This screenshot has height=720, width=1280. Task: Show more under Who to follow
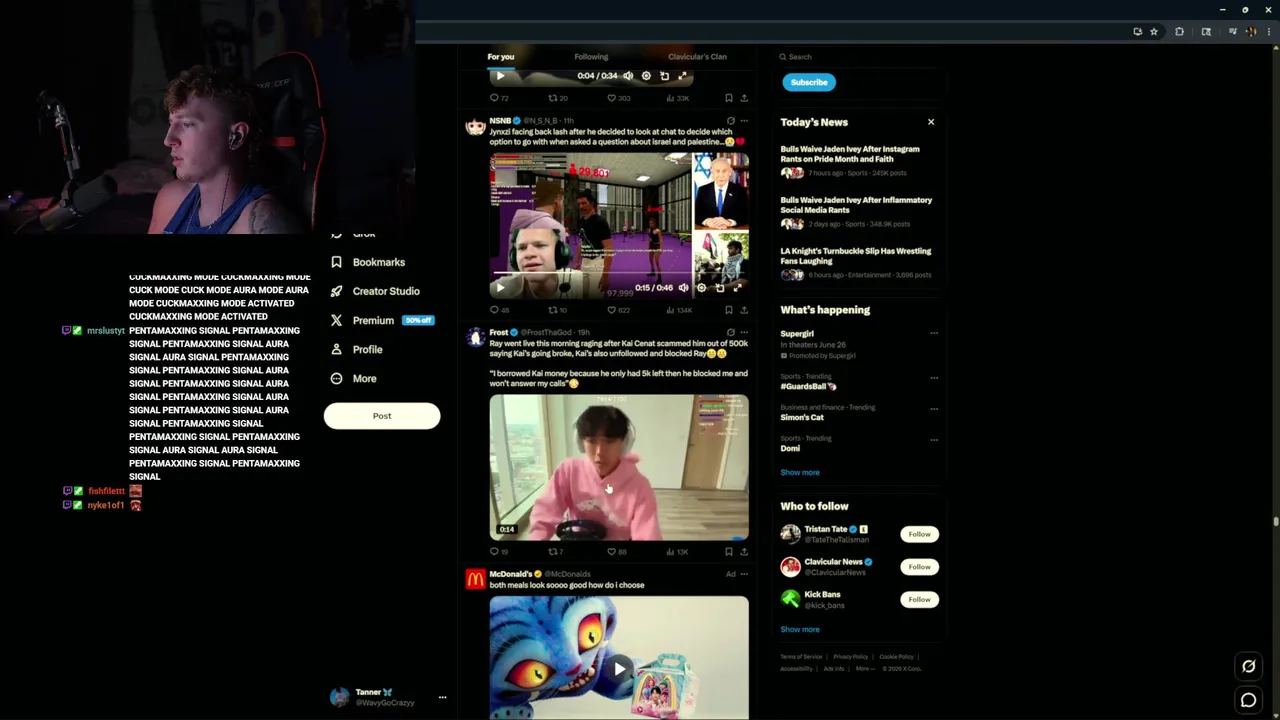pyautogui.click(x=800, y=629)
